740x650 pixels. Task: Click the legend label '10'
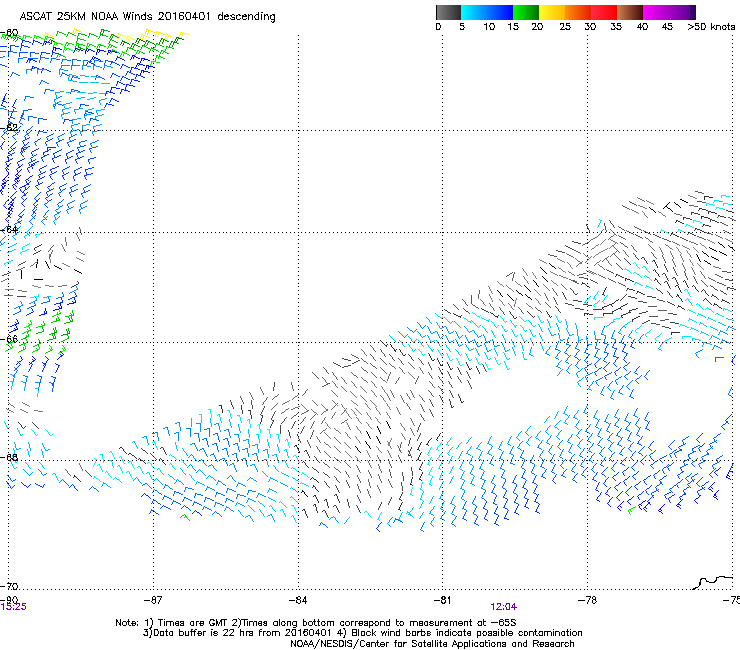(x=489, y=27)
